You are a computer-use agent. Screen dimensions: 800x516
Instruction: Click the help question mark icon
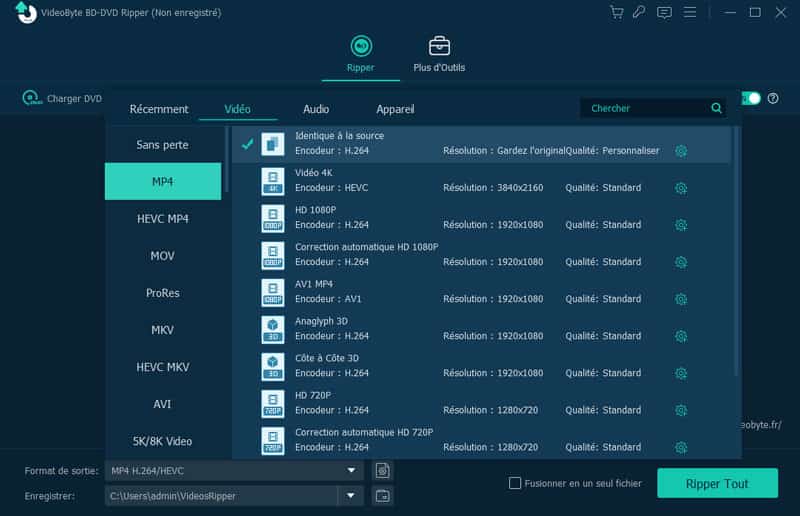click(x=772, y=98)
